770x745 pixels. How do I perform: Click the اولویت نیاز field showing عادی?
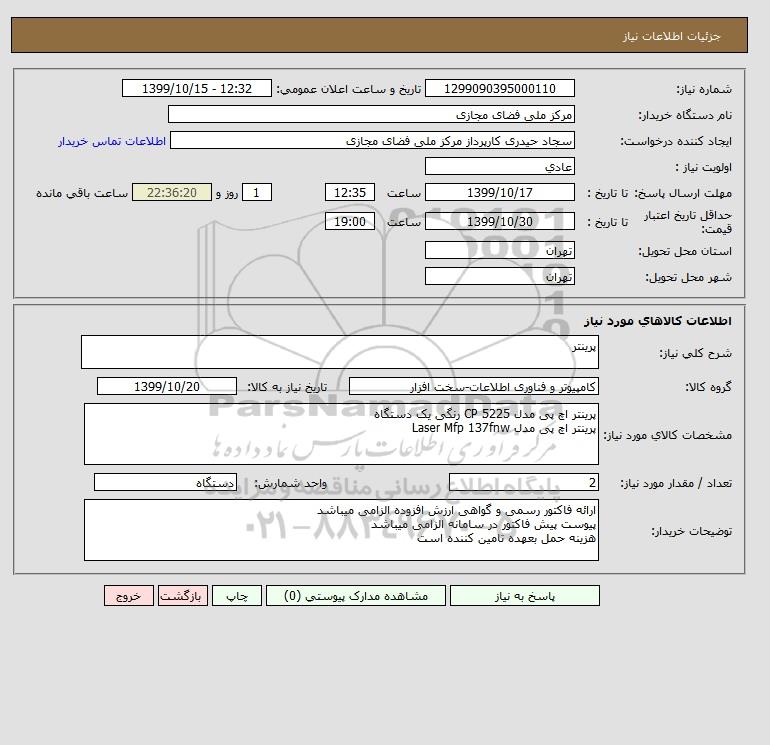tap(499, 166)
